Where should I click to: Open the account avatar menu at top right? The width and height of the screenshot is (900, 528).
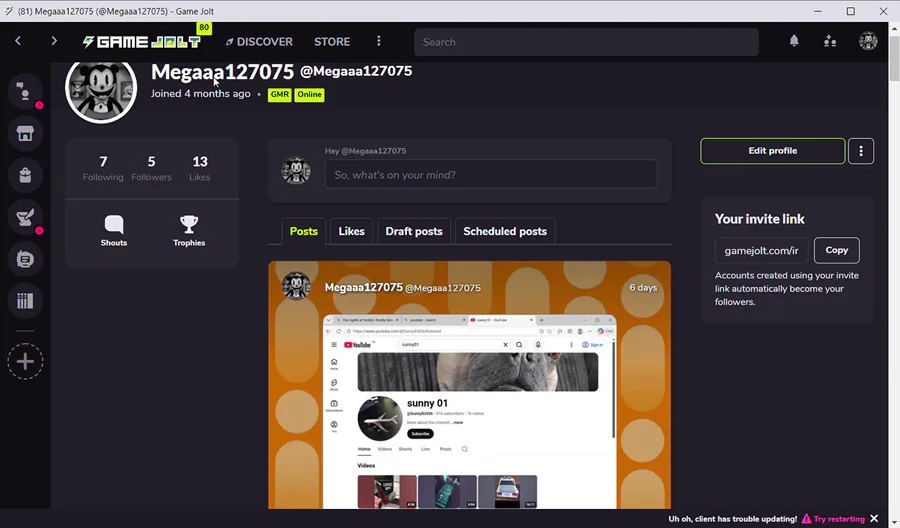868,41
